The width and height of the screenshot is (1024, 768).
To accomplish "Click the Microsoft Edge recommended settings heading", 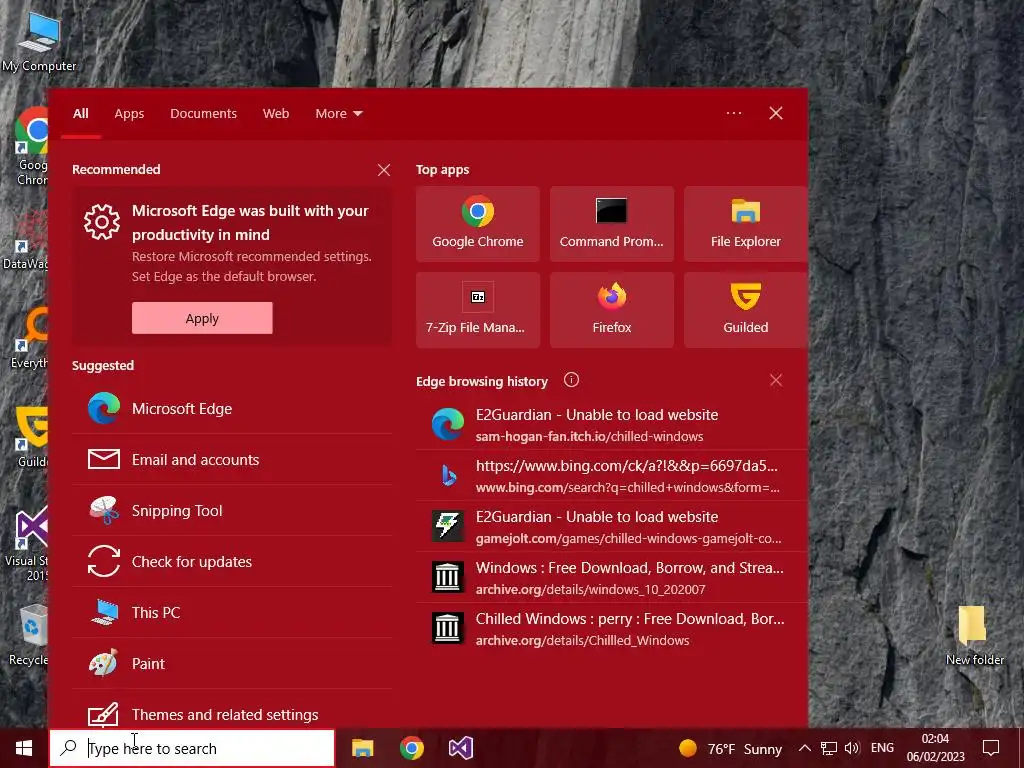I will coord(250,223).
